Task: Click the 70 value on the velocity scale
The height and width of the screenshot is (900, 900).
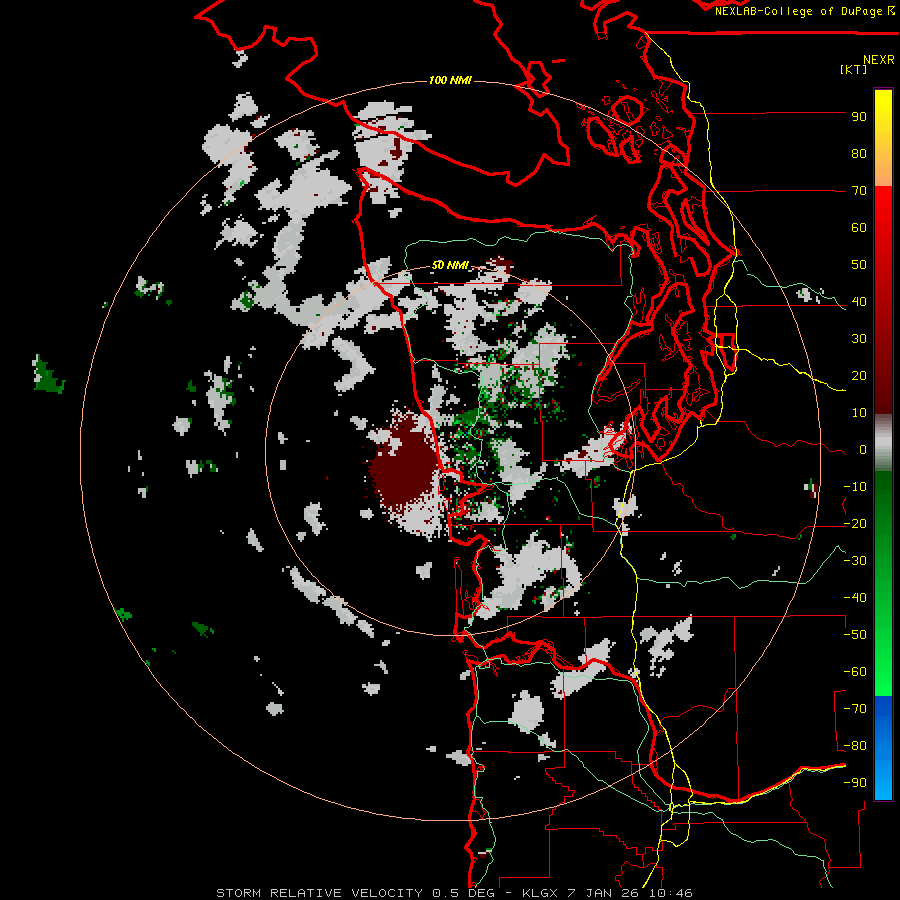Action: tap(859, 191)
